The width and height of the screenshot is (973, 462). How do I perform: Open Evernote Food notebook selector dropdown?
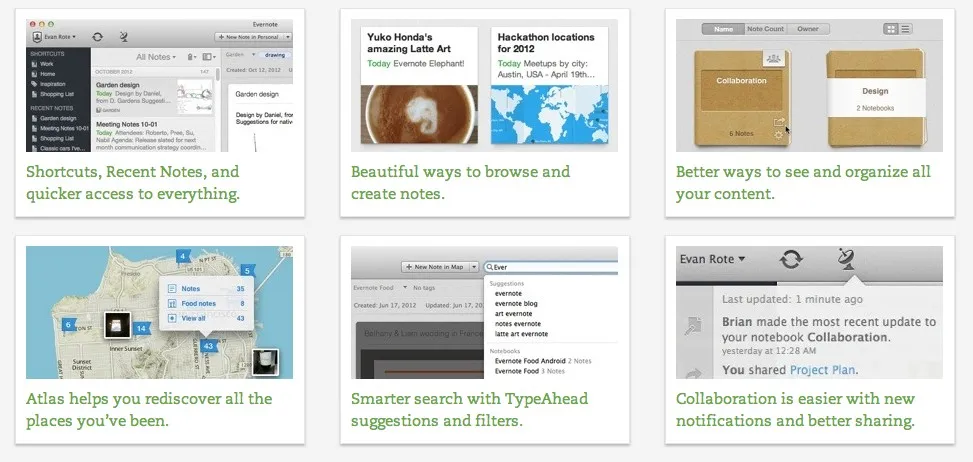381,288
